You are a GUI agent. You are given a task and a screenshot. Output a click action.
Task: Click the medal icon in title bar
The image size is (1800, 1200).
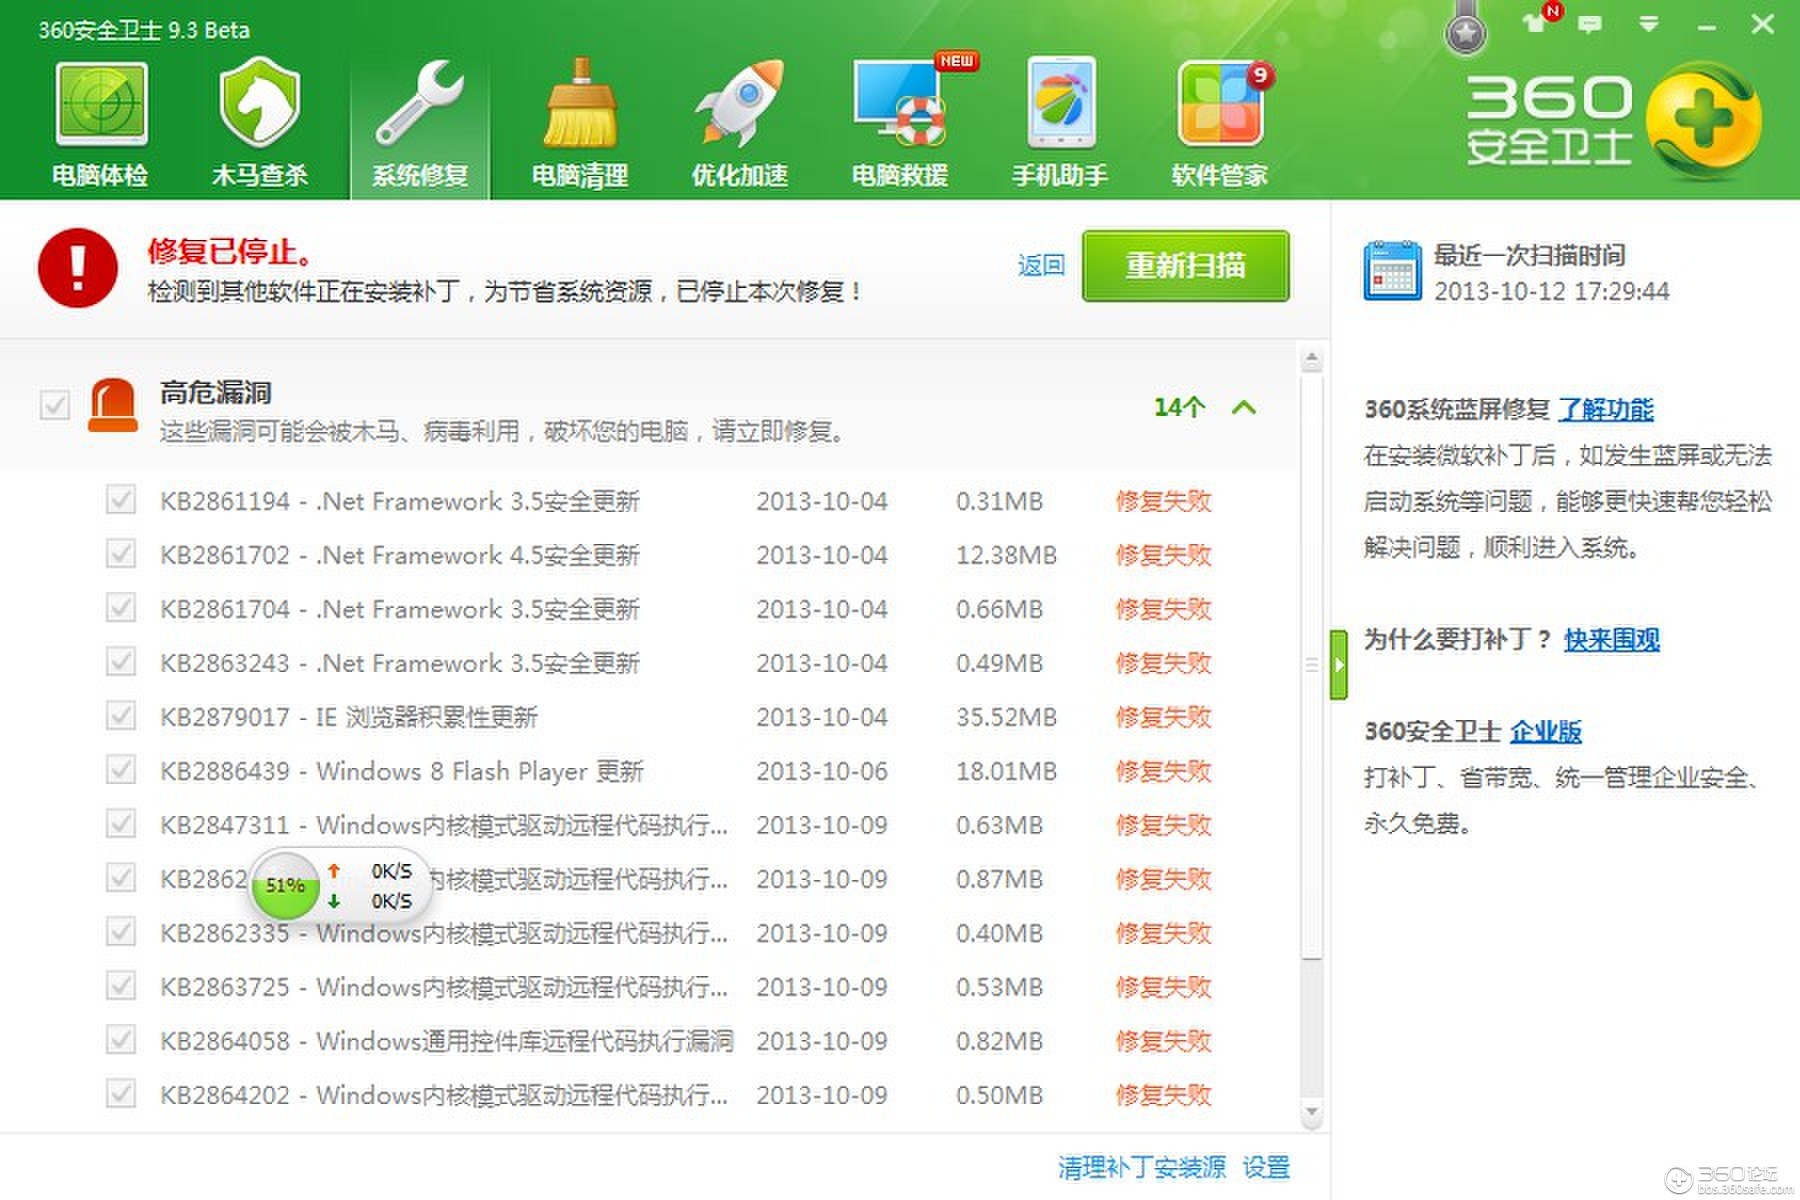pyautogui.click(x=1466, y=28)
